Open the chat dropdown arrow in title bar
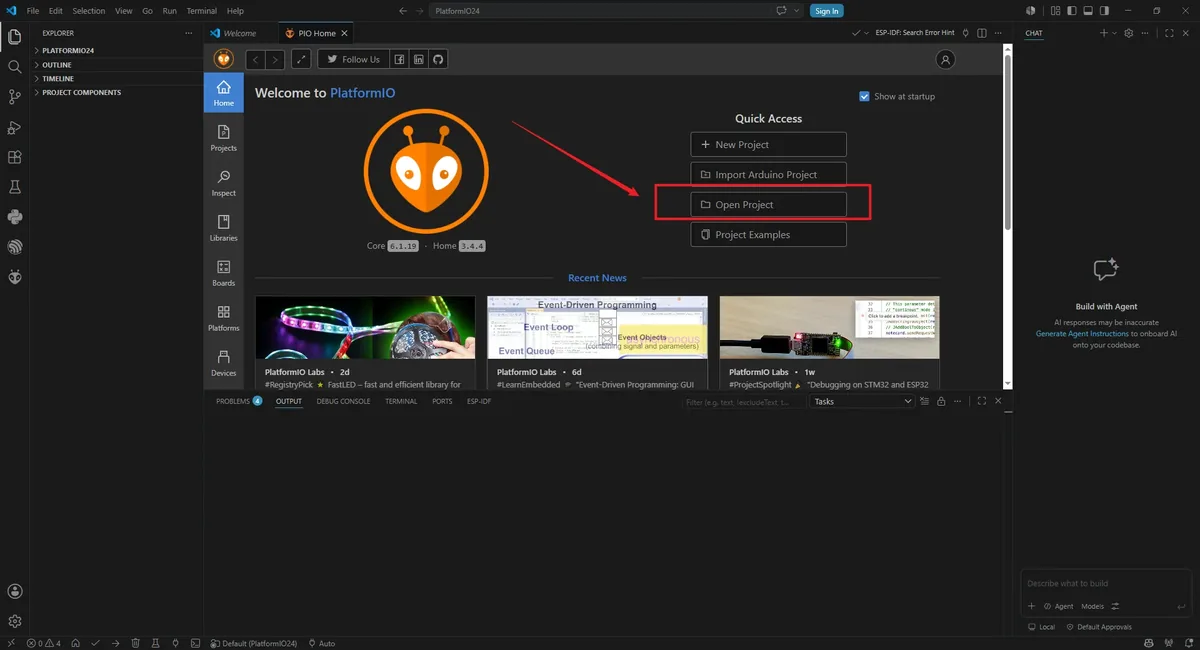Viewport: 1200px width, 650px height. 797,10
